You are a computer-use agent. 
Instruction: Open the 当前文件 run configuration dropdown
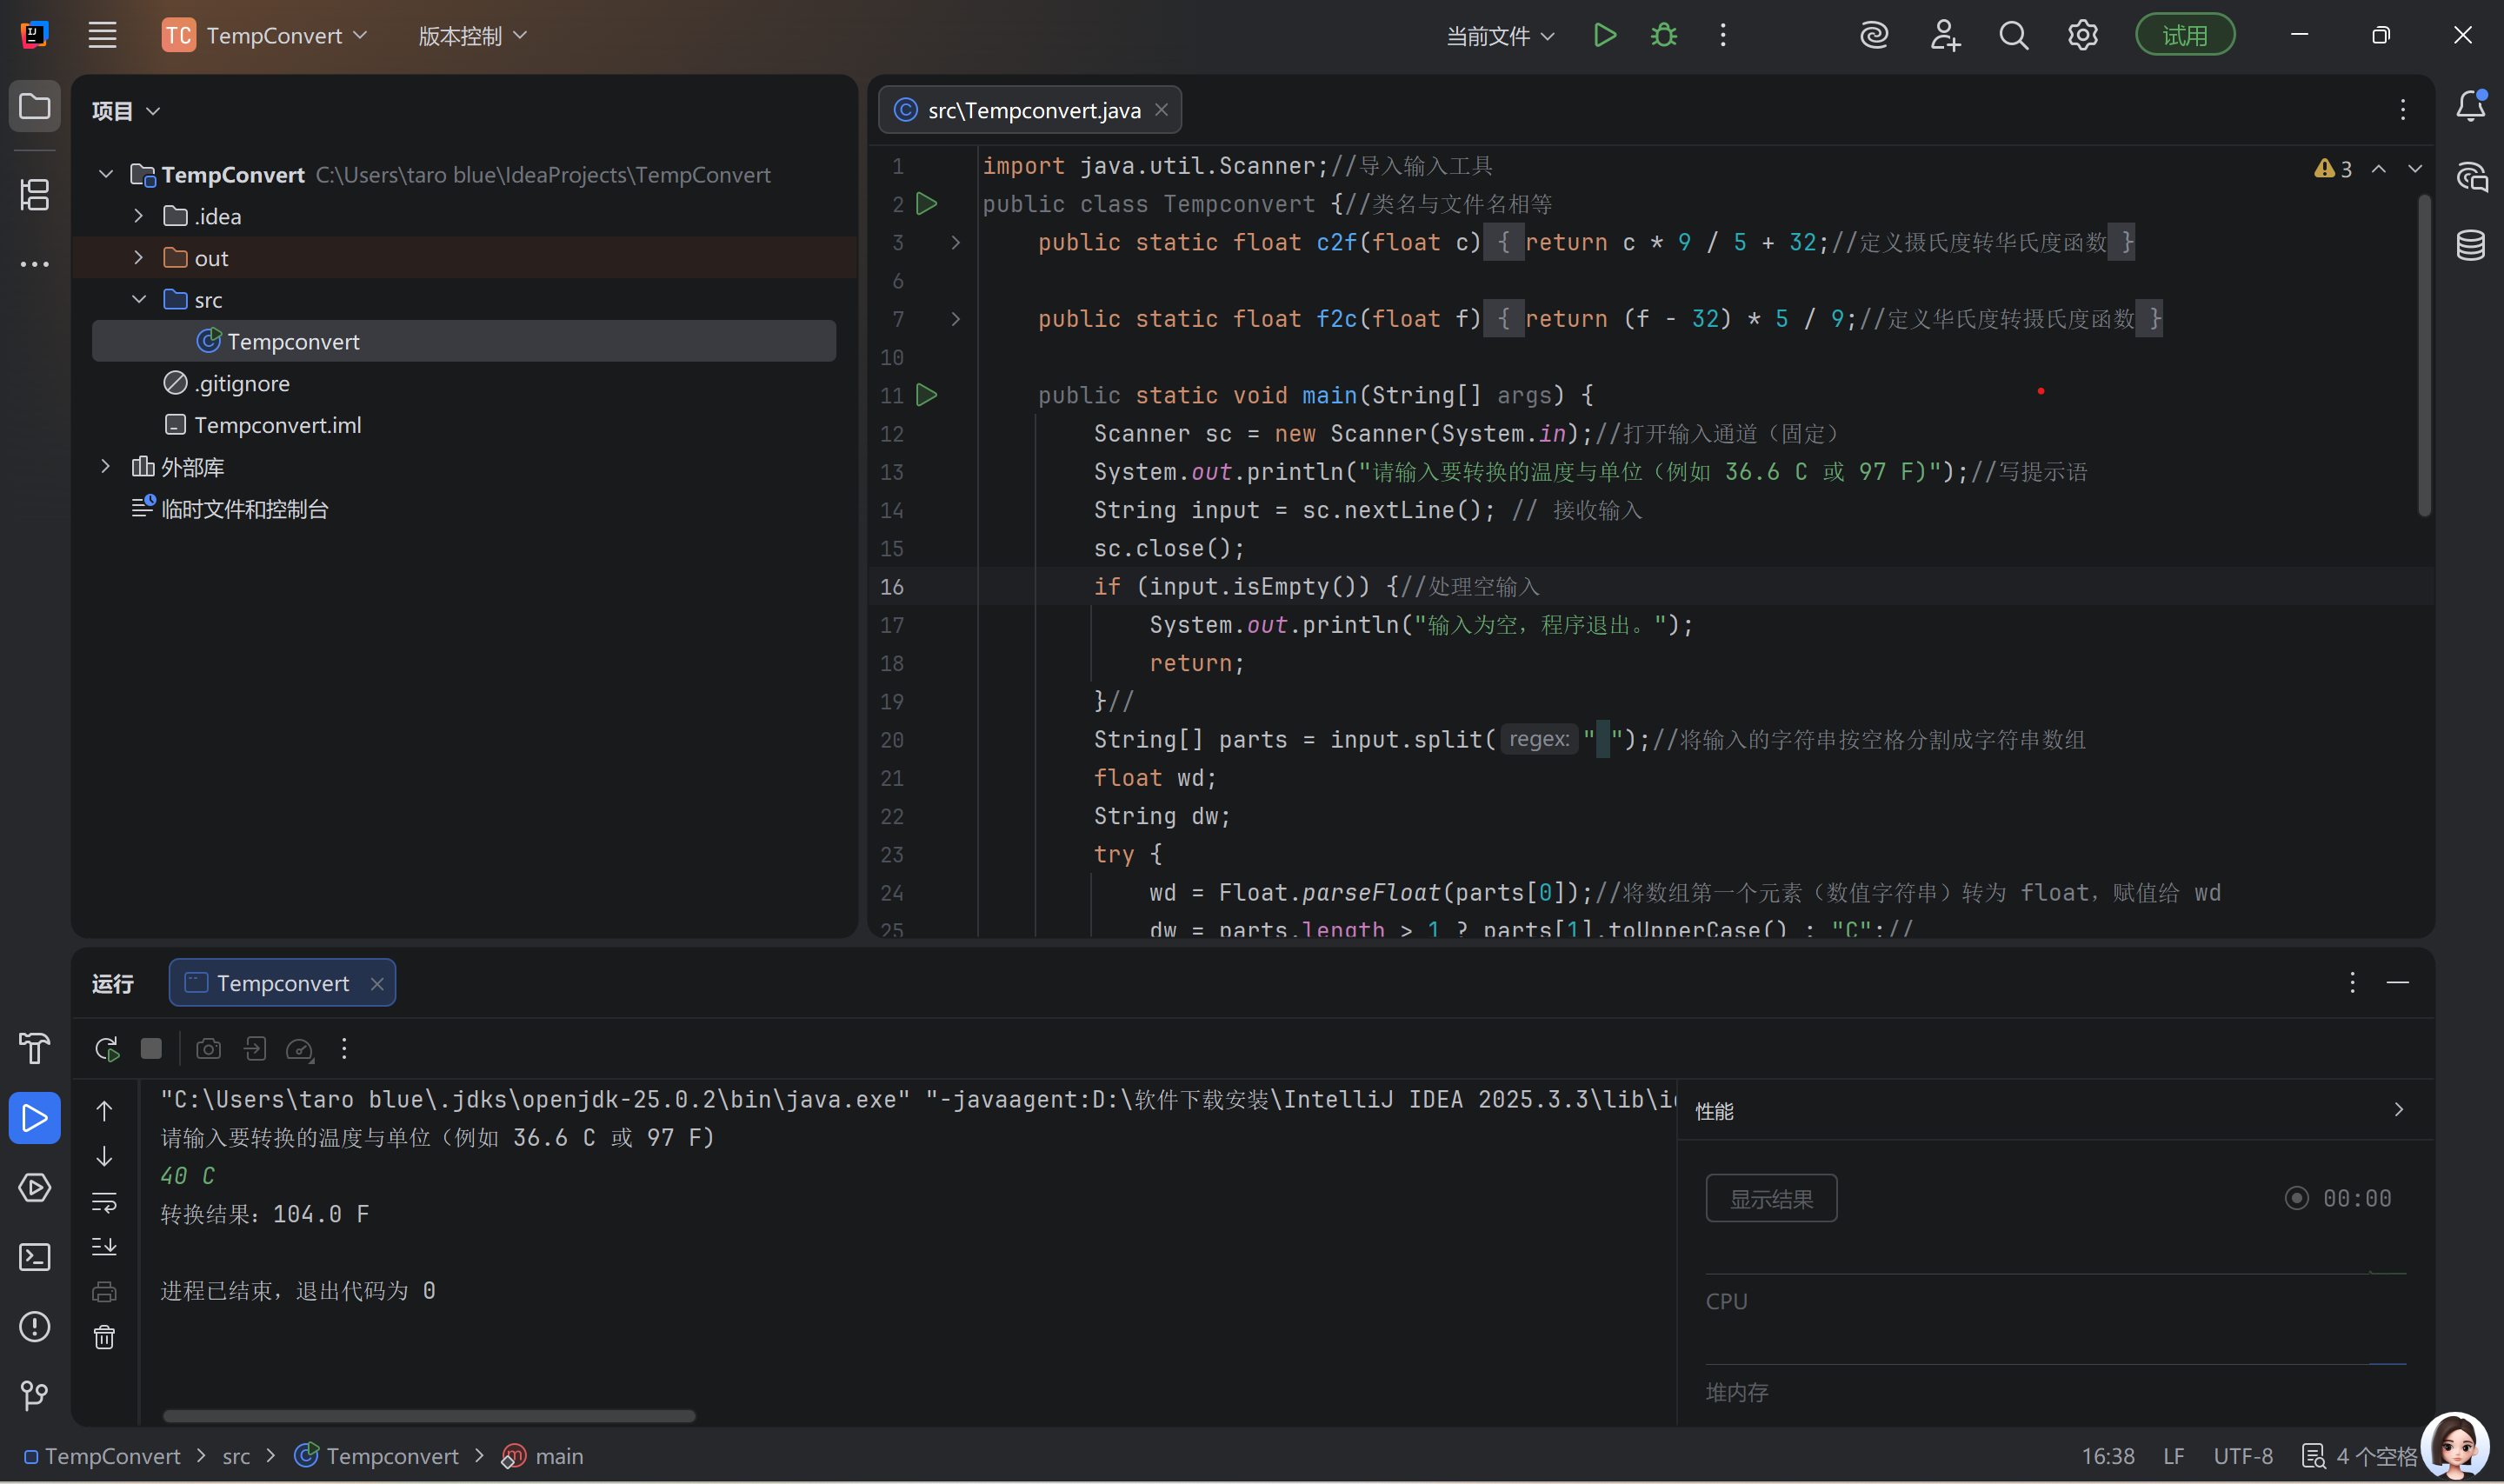pyautogui.click(x=1500, y=36)
